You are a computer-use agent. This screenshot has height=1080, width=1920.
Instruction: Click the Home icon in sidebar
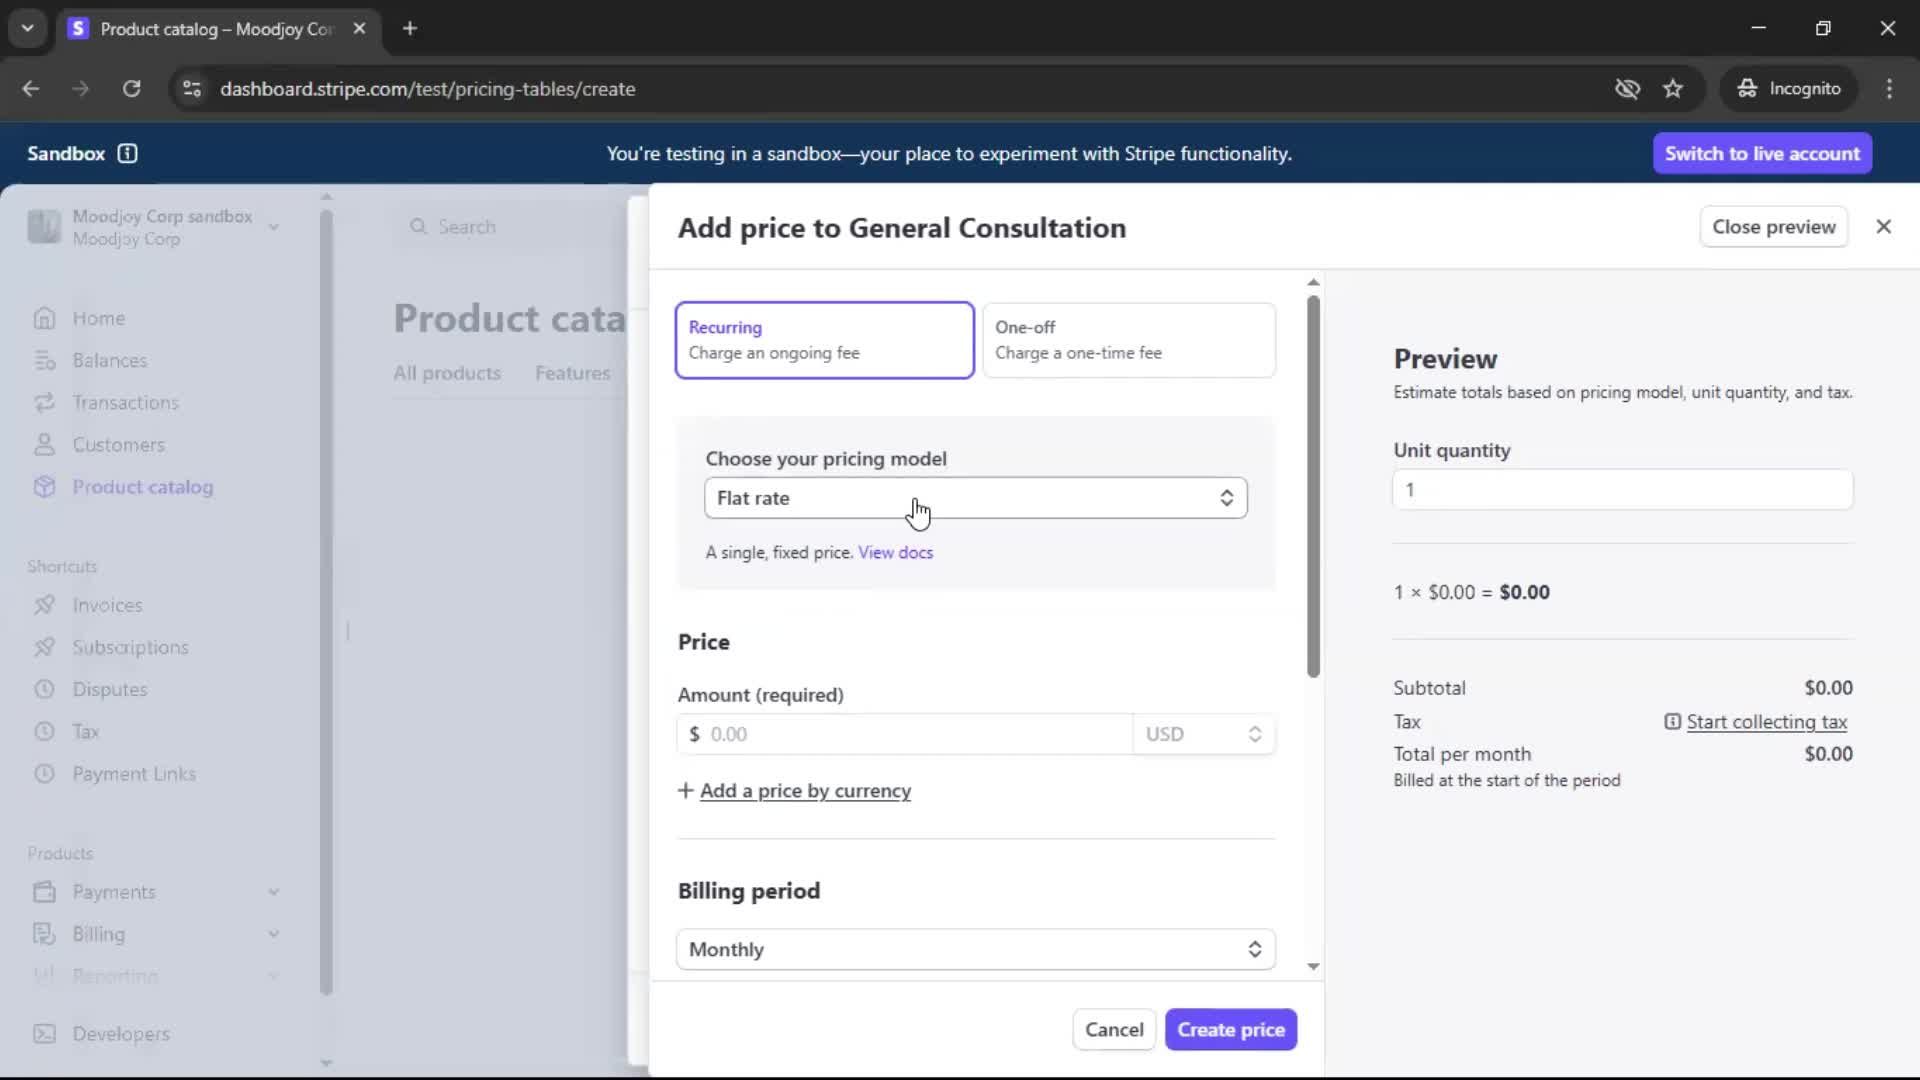tap(44, 318)
